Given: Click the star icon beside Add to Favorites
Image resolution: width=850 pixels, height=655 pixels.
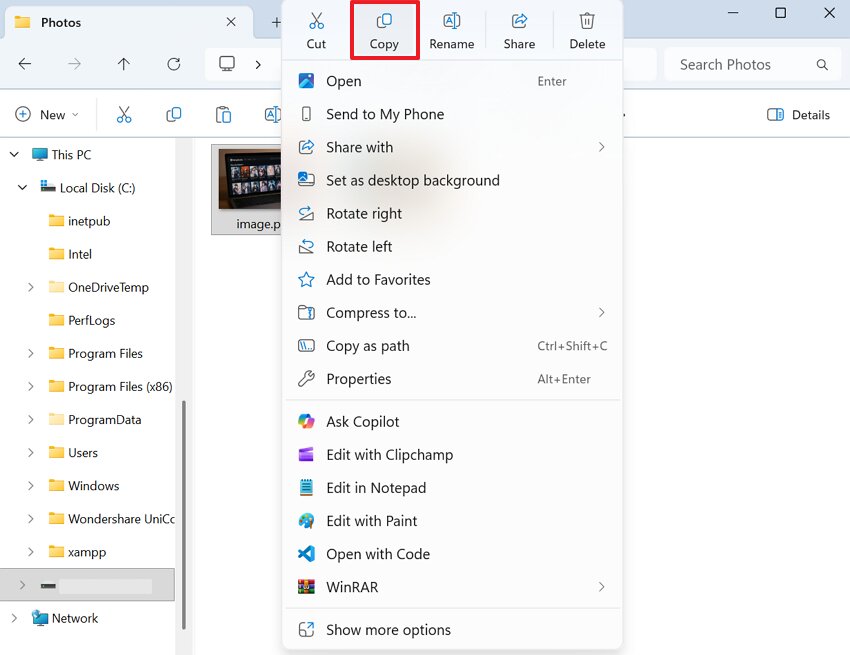Looking at the screenshot, I should click(x=306, y=280).
